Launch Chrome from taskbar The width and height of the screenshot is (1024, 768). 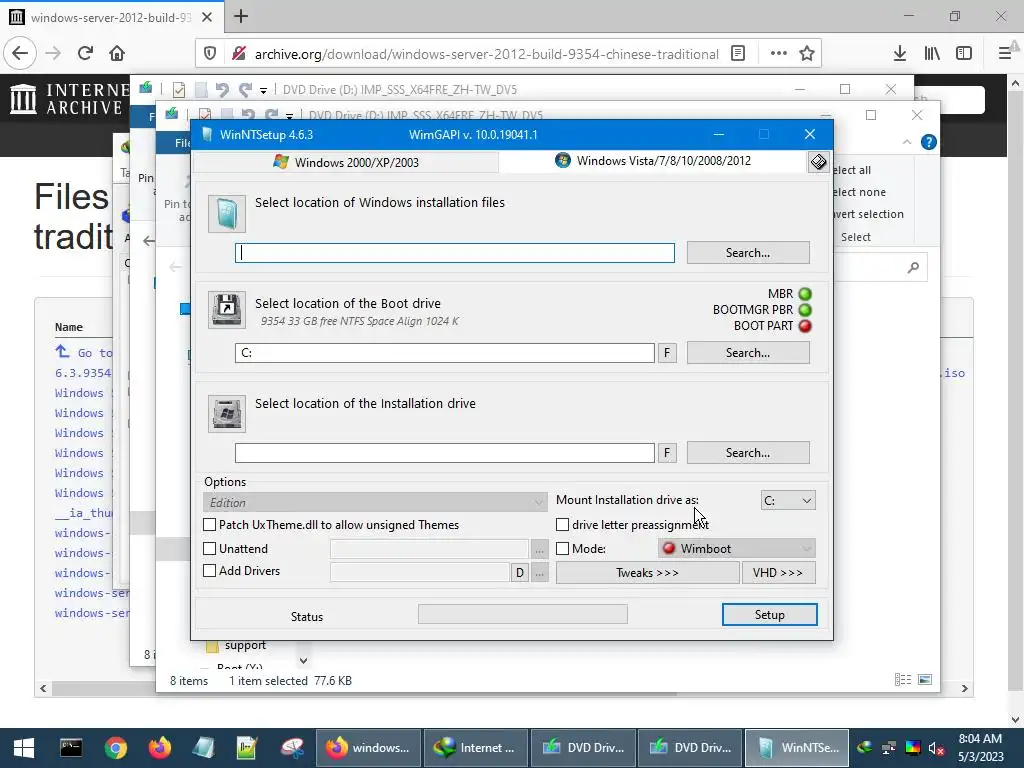pyautogui.click(x=116, y=748)
